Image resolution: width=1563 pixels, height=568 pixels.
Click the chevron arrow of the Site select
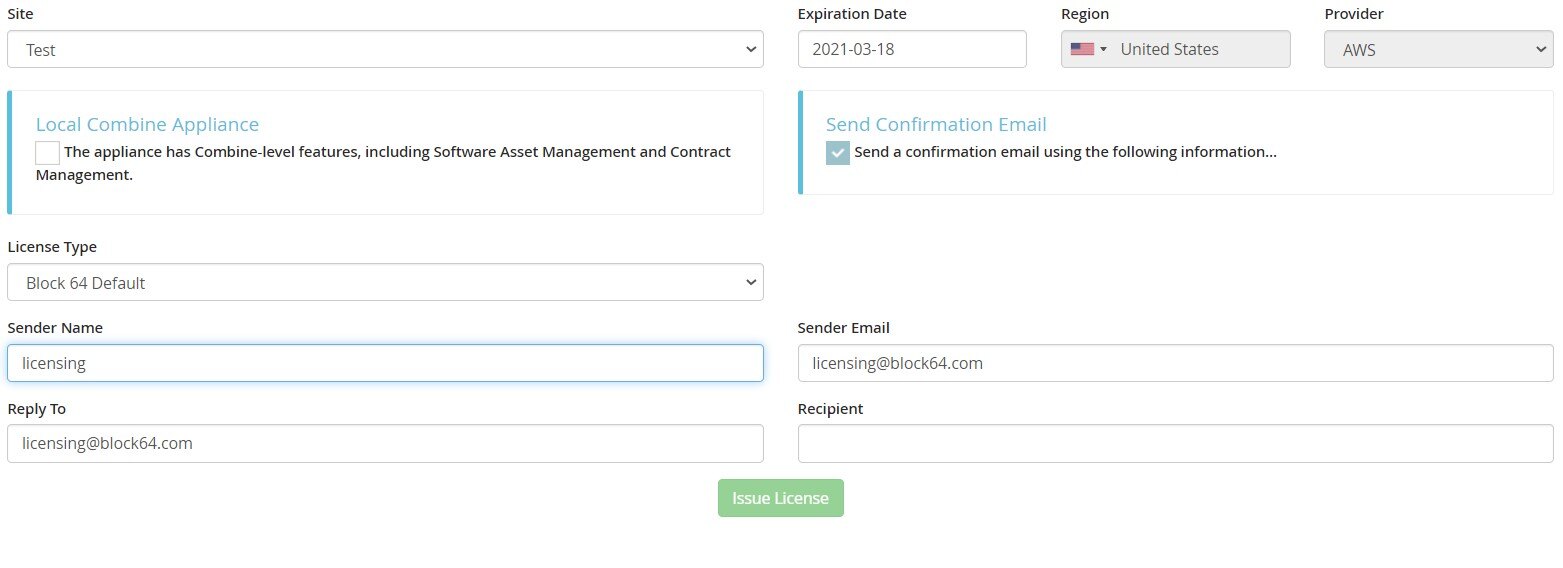tap(751, 49)
